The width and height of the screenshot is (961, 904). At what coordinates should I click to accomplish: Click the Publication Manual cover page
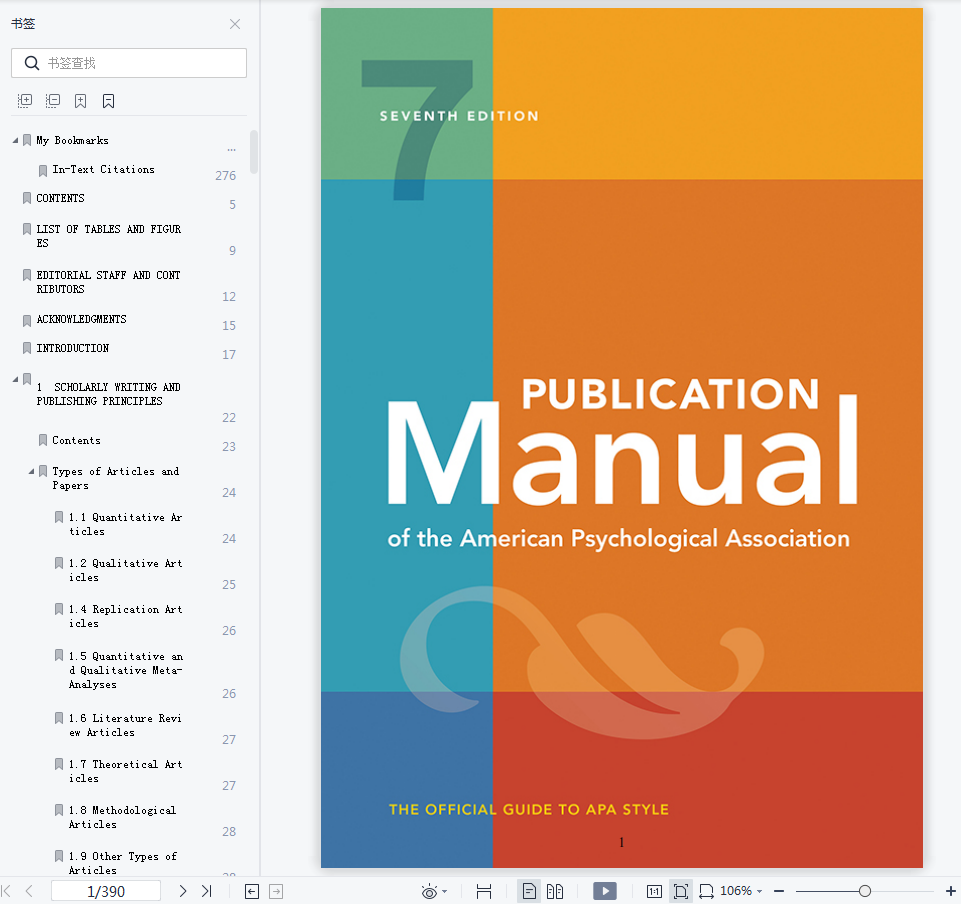(621, 438)
